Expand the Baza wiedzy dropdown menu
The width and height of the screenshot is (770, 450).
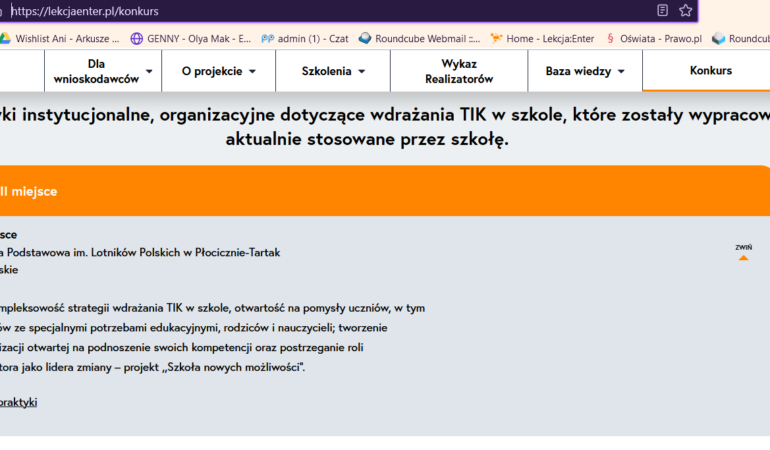(x=585, y=71)
